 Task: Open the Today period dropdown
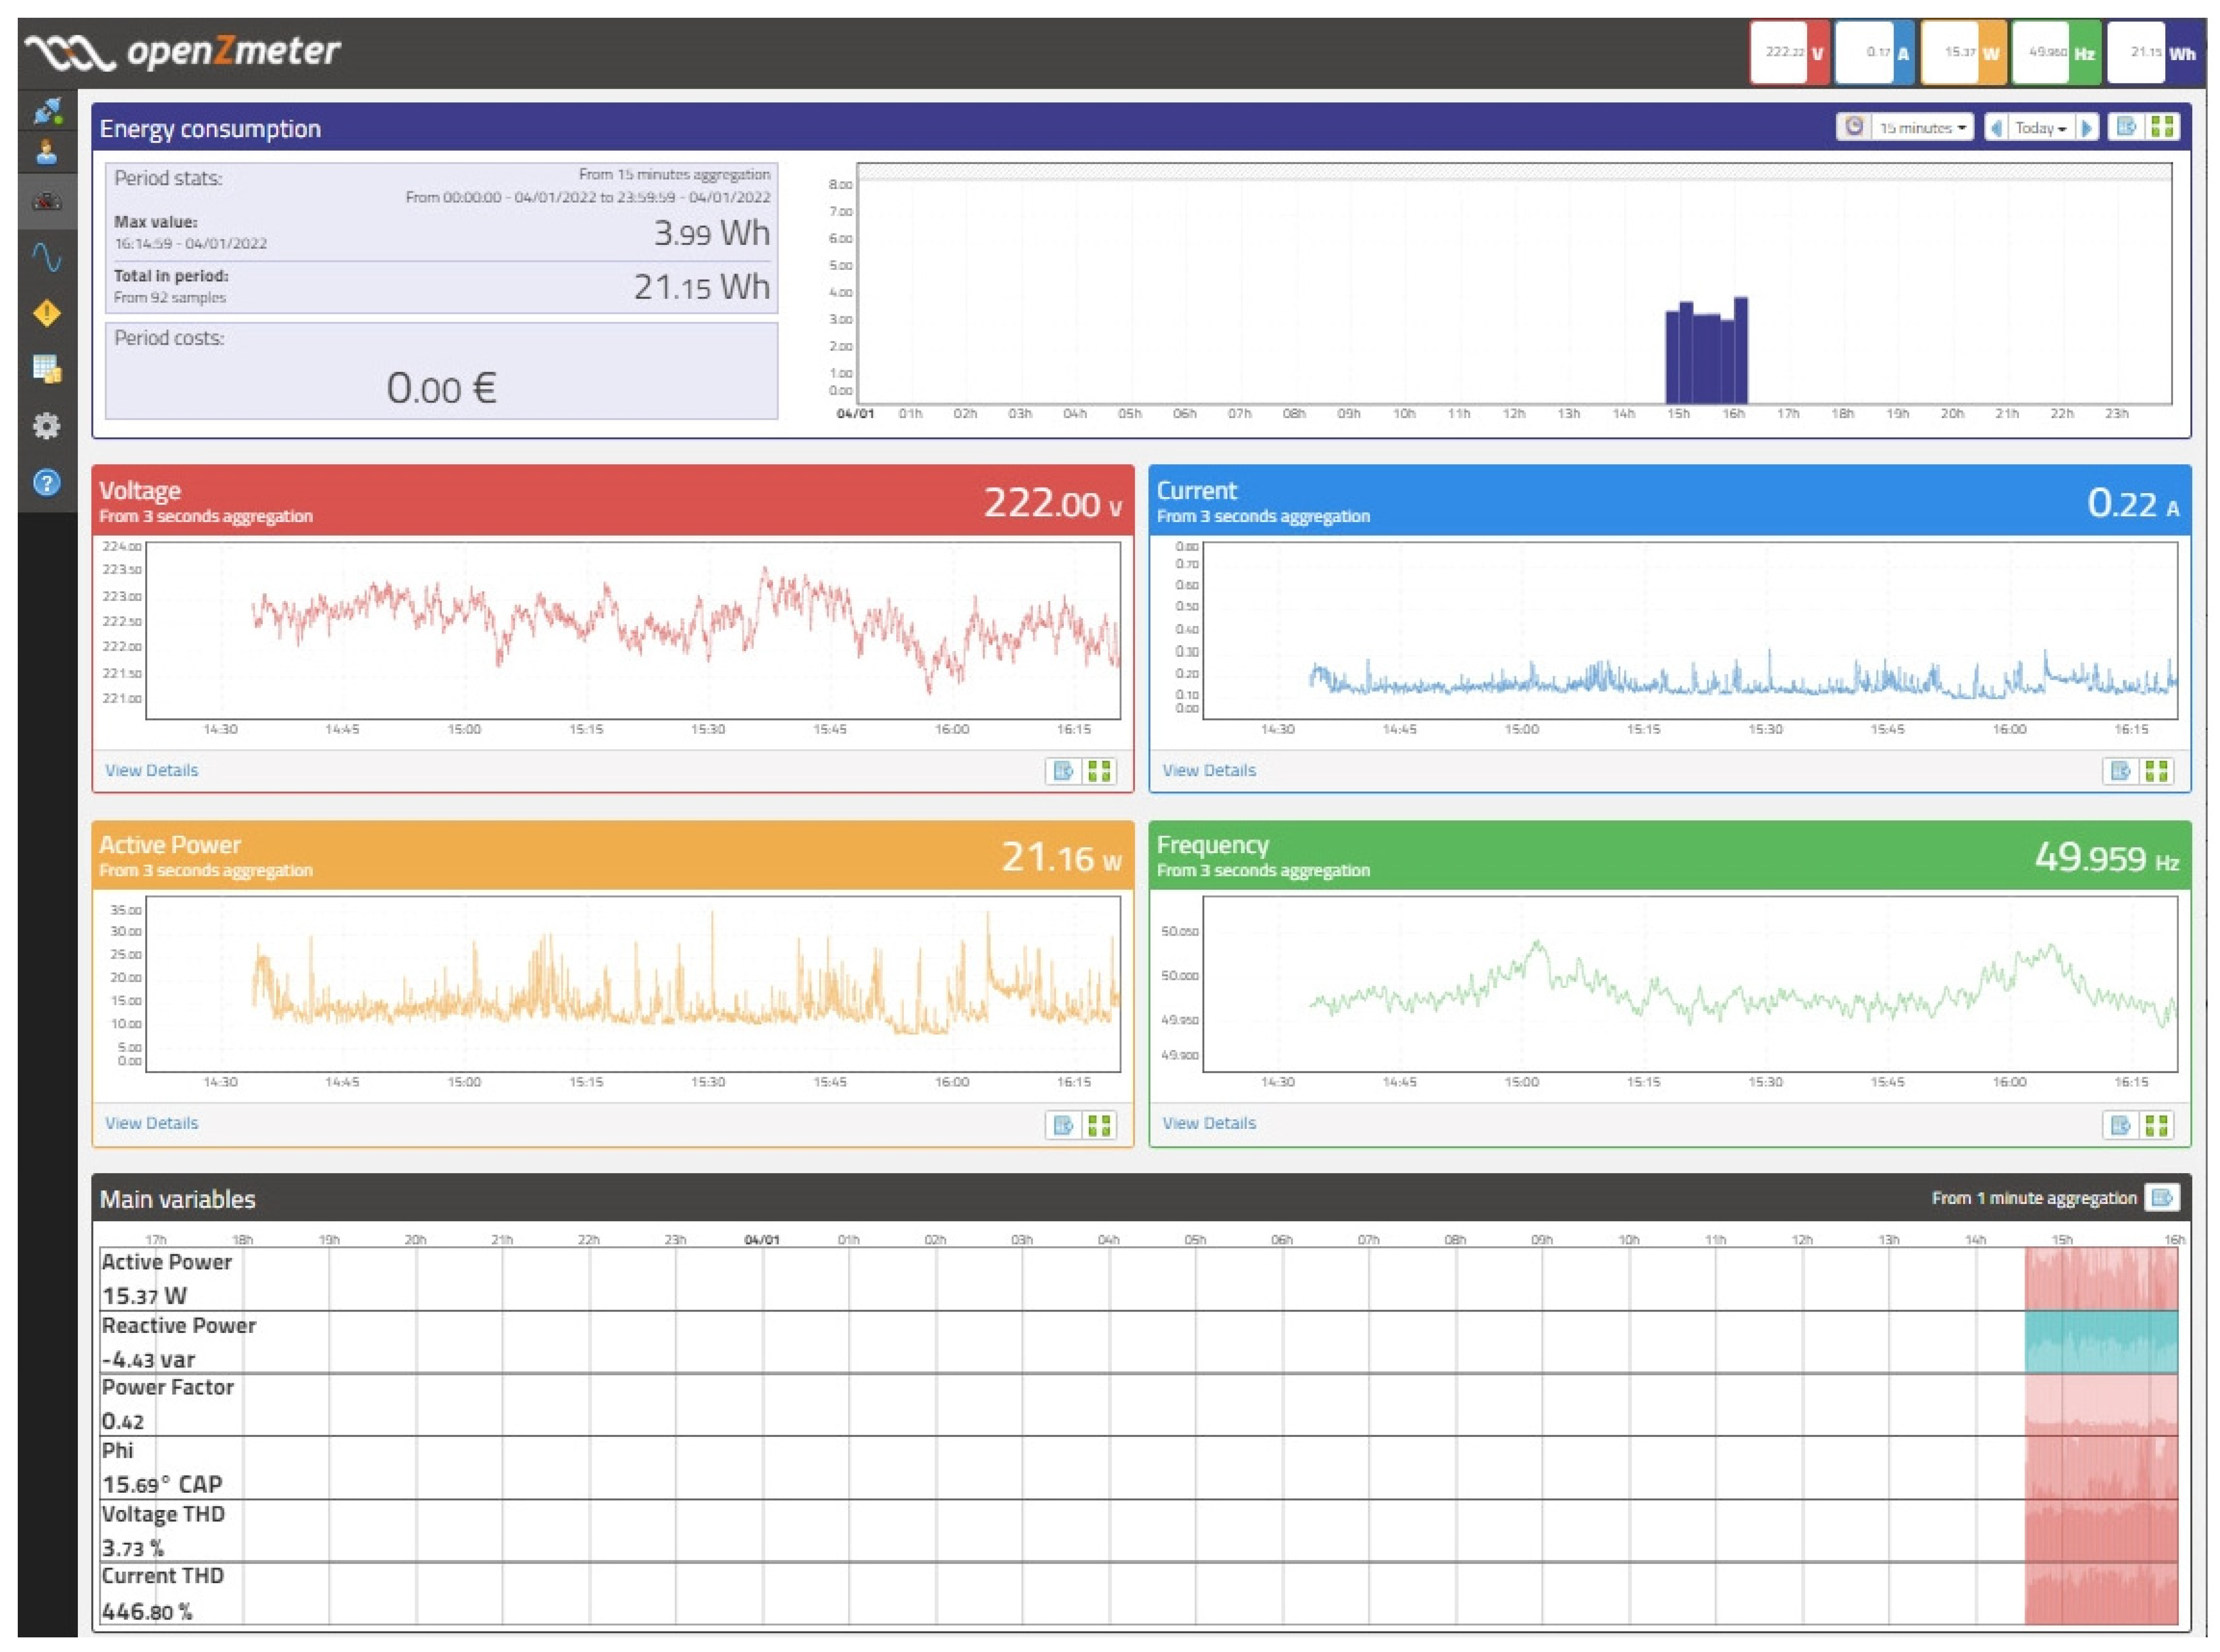pyautogui.click(x=2040, y=128)
